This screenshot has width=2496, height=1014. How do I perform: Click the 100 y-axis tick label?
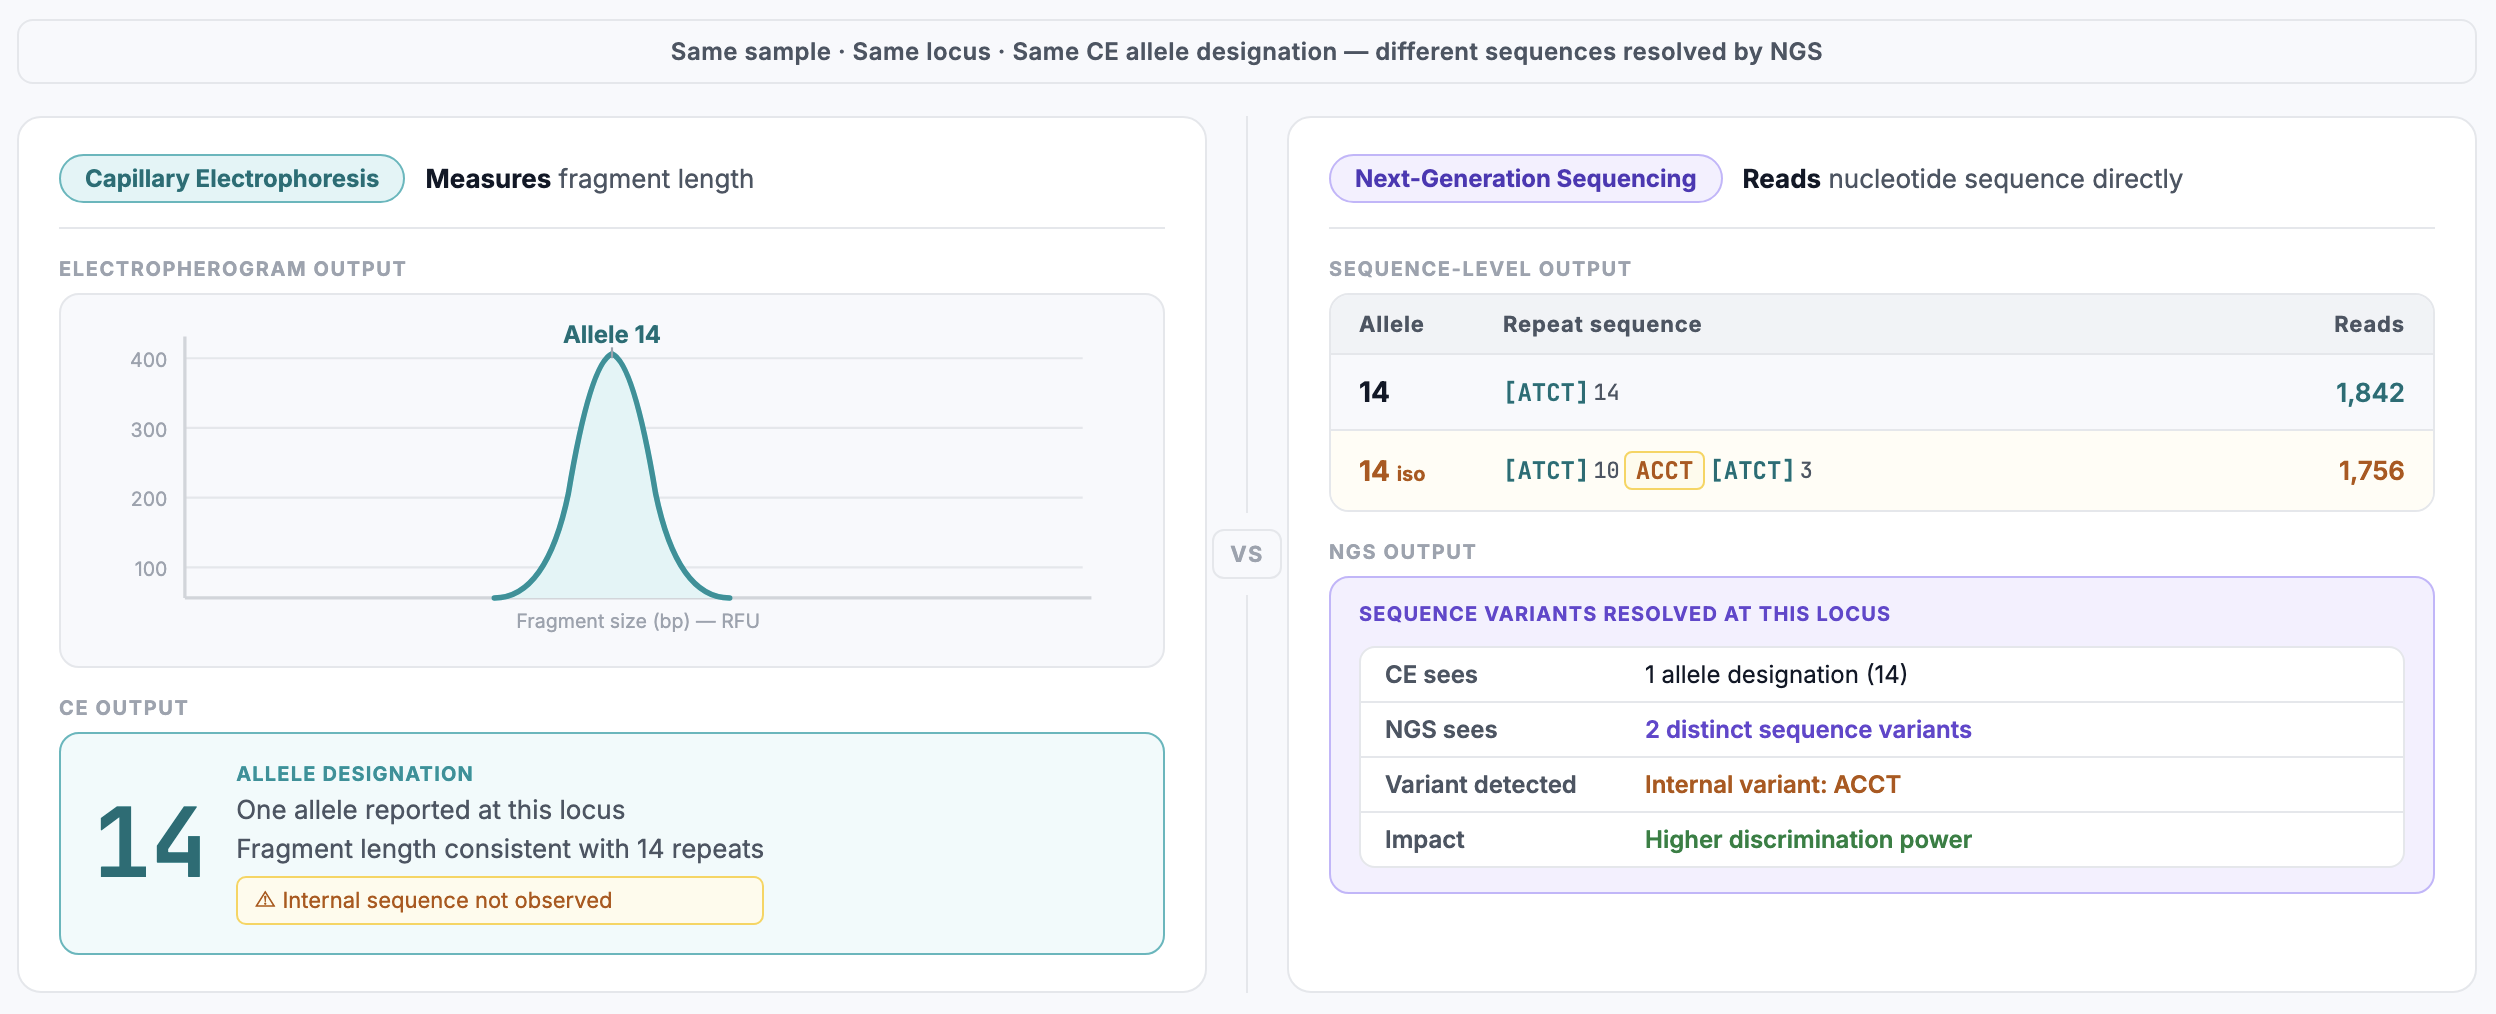click(151, 569)
